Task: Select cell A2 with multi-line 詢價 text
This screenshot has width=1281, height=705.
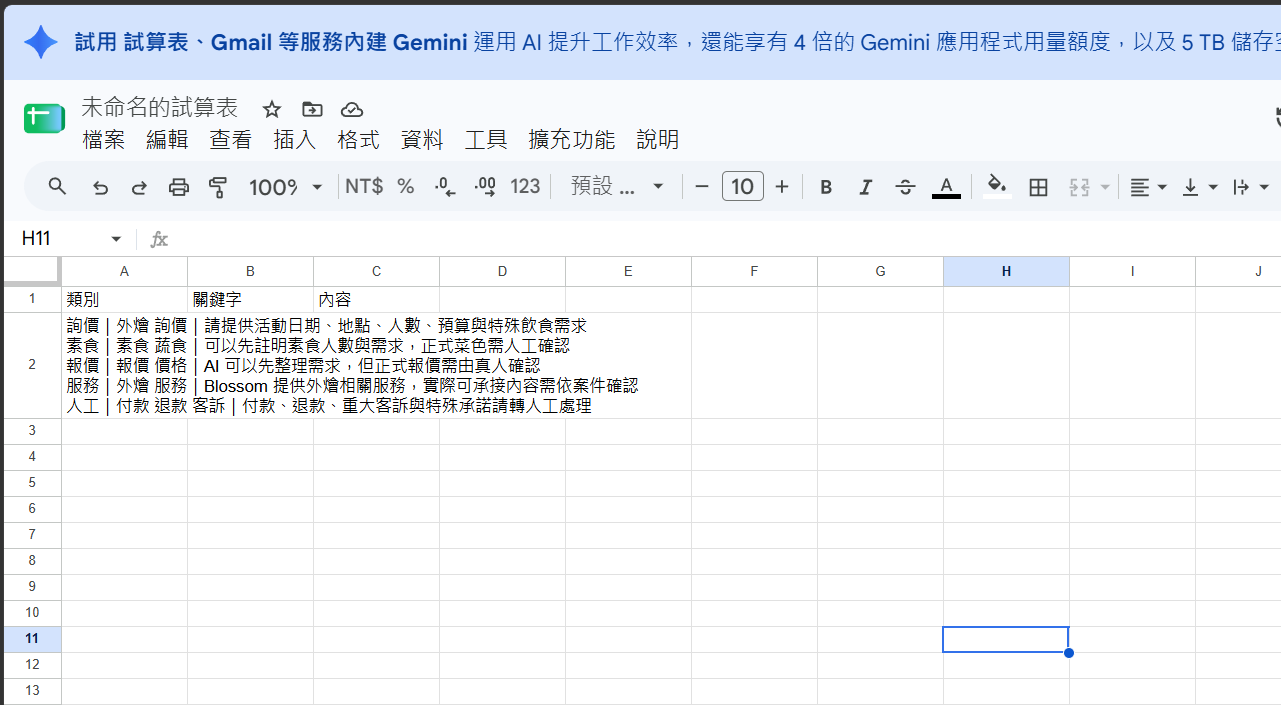Action: tap(124, 365)
